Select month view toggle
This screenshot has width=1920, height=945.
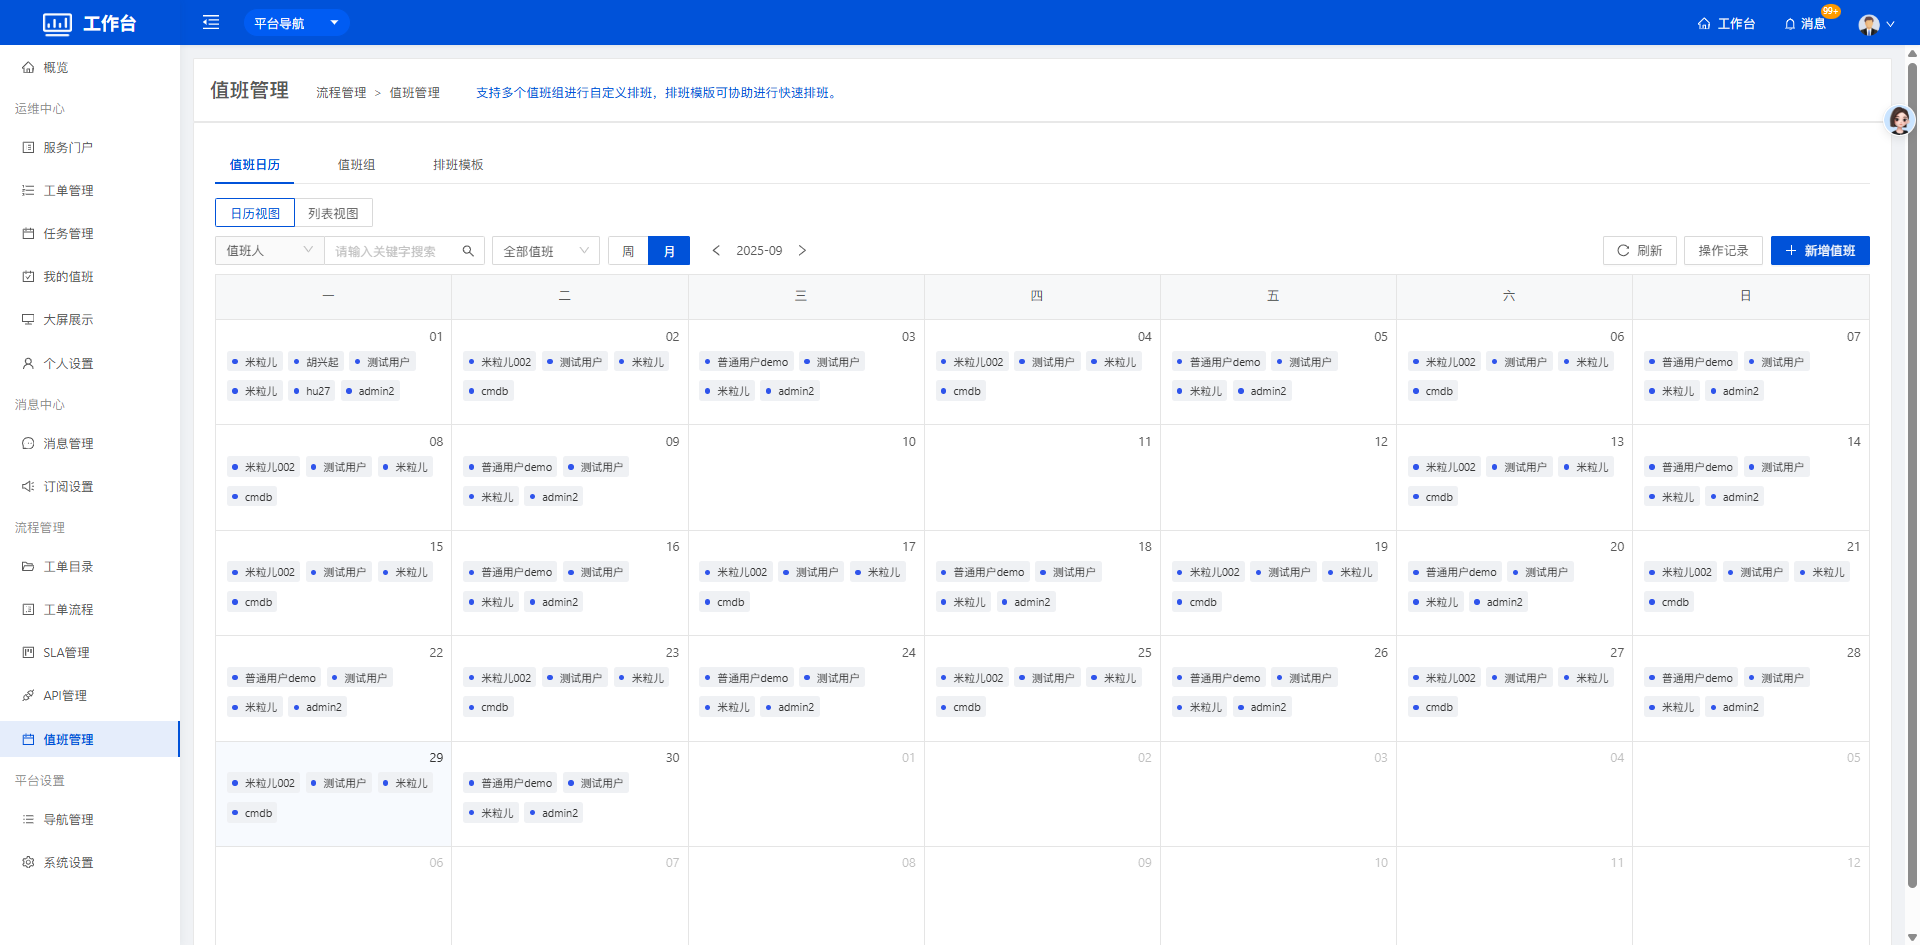(669, 251)
